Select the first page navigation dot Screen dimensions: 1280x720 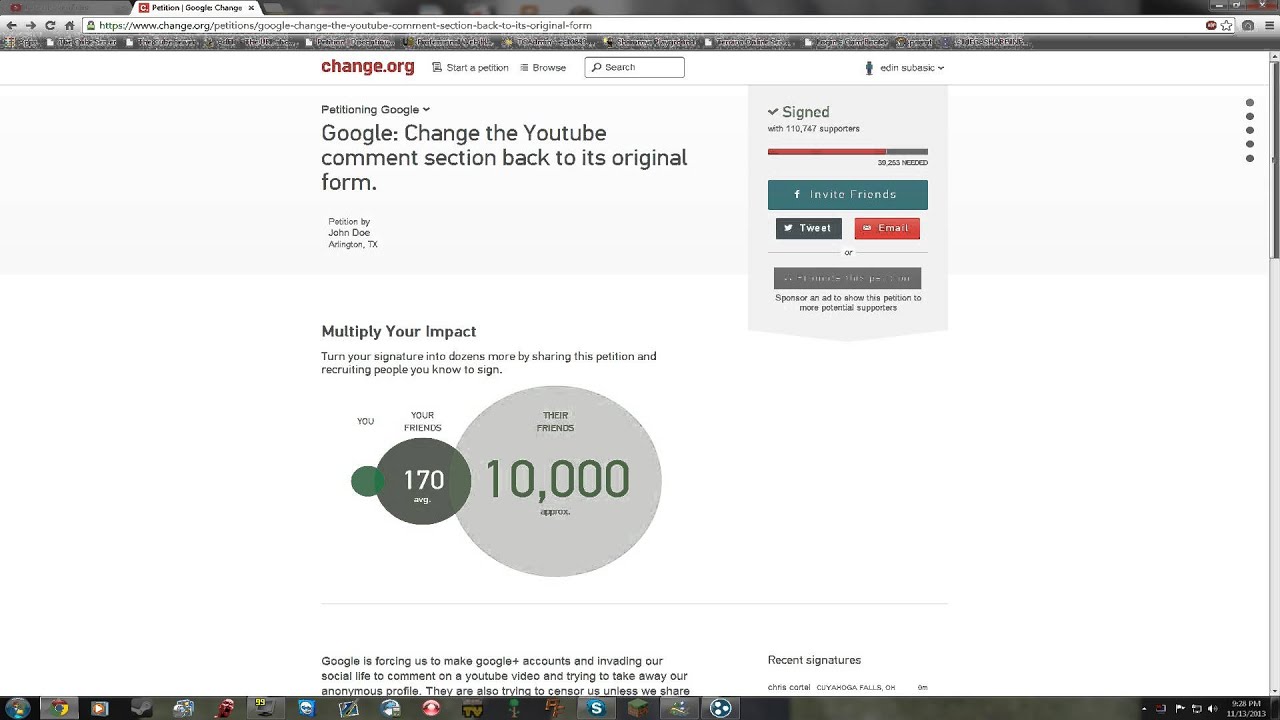tap(1250, 102)
